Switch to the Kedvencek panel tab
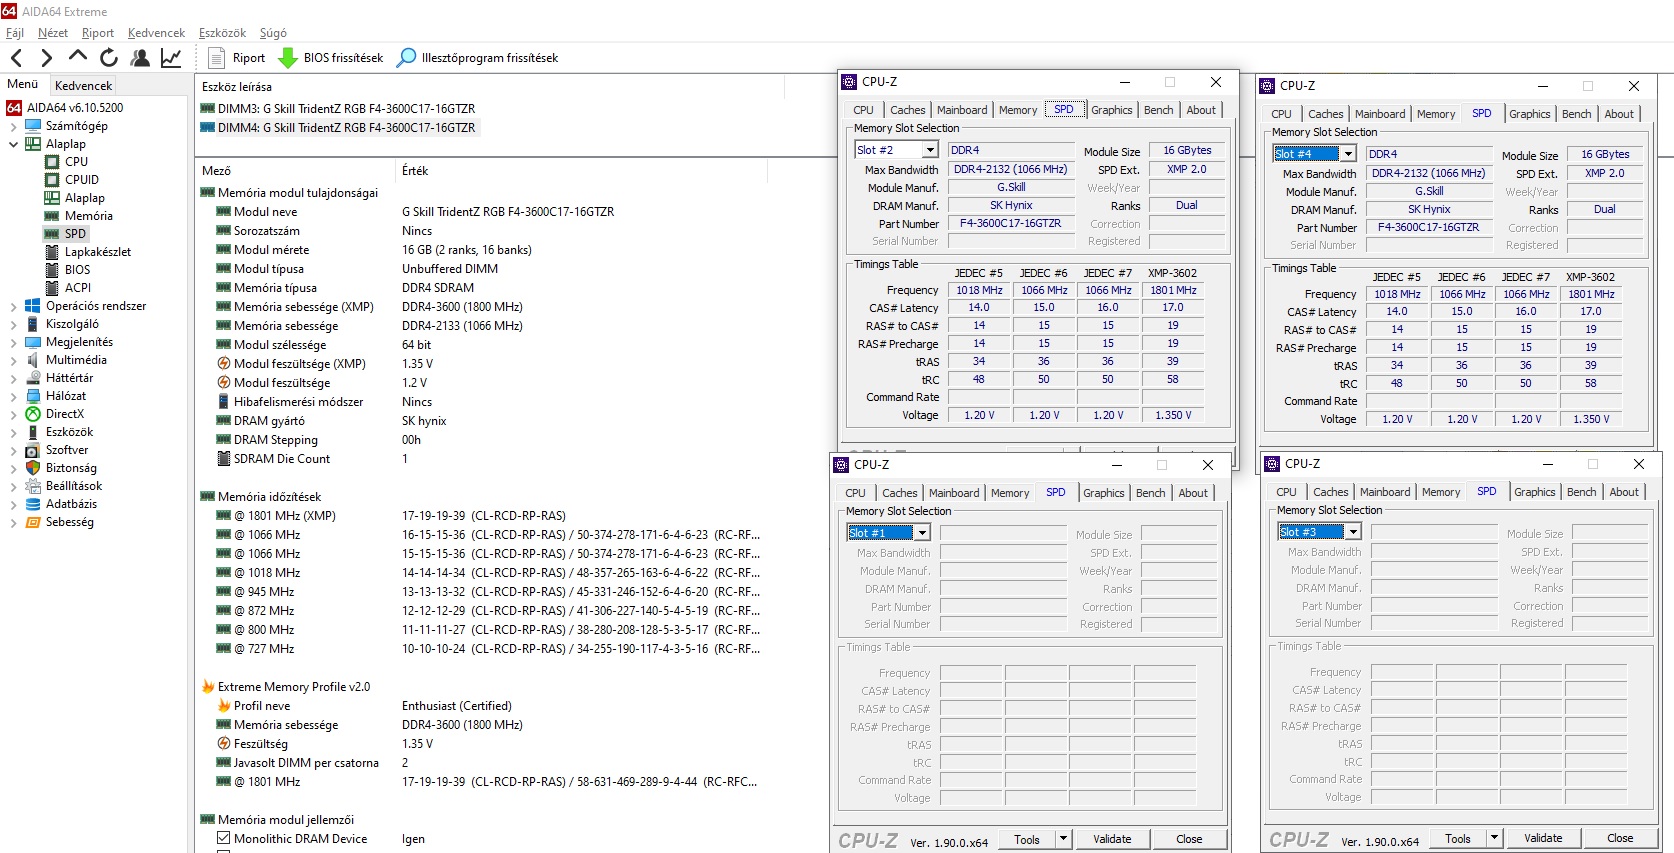The width and height of the screenshot is (1674, 853). (84, 86)
